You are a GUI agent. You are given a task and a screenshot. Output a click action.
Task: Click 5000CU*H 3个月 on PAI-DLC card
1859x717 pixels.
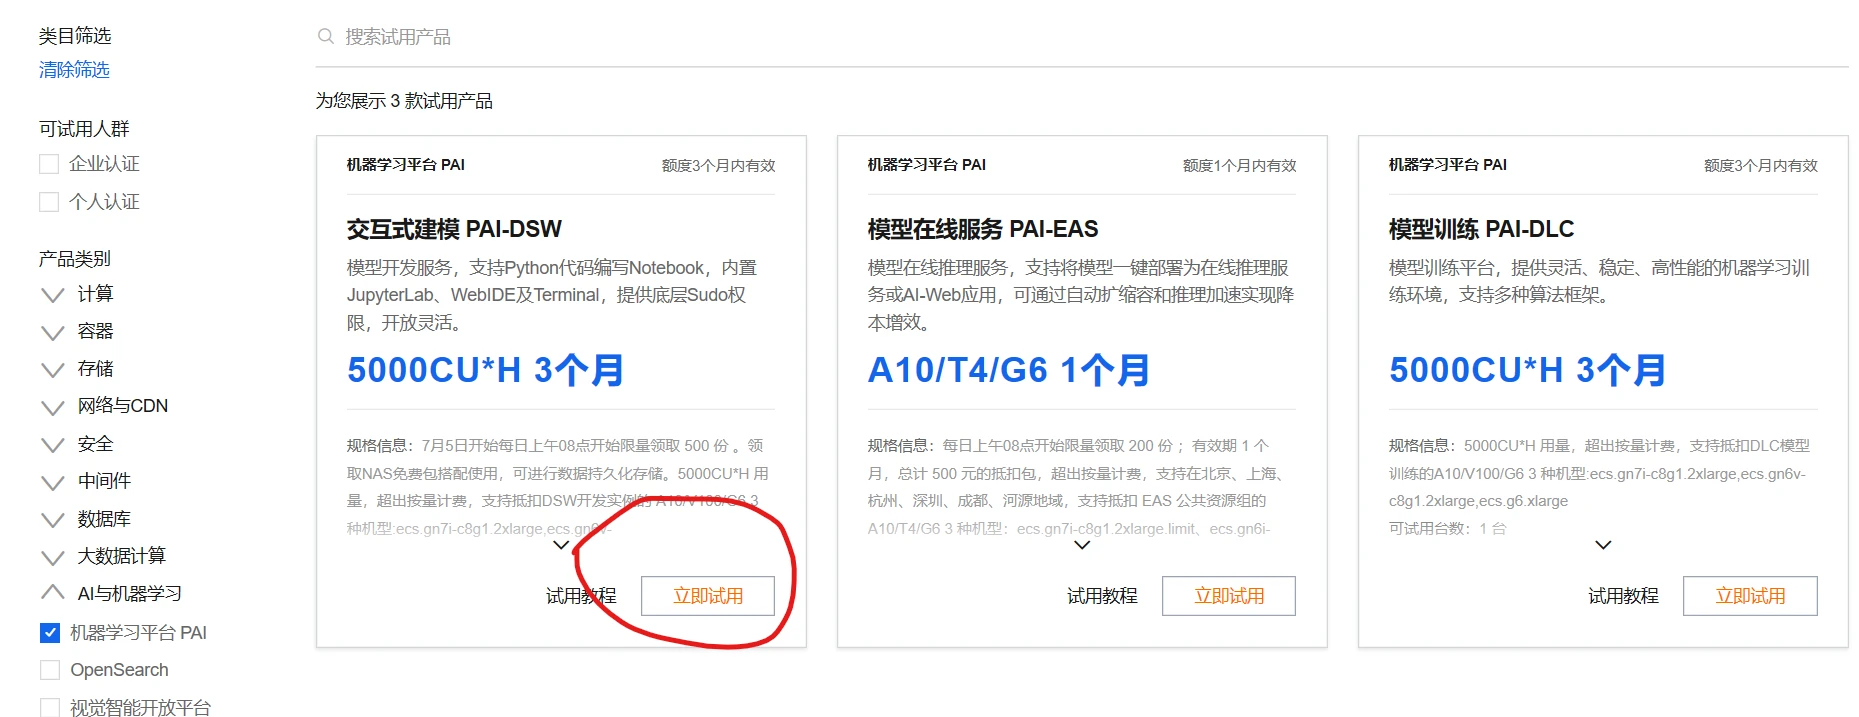coord(1528,370)
